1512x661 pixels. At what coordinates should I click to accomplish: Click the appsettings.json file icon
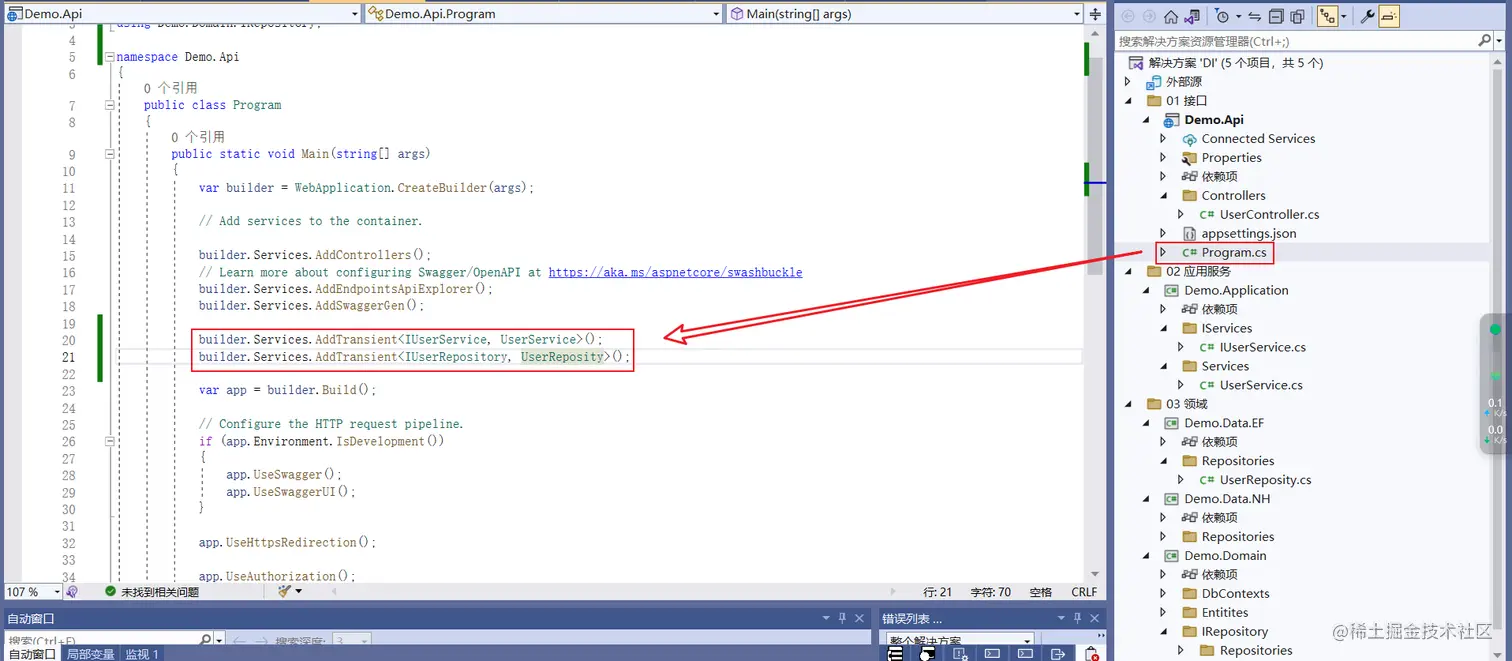click(x=1190, y=234)
